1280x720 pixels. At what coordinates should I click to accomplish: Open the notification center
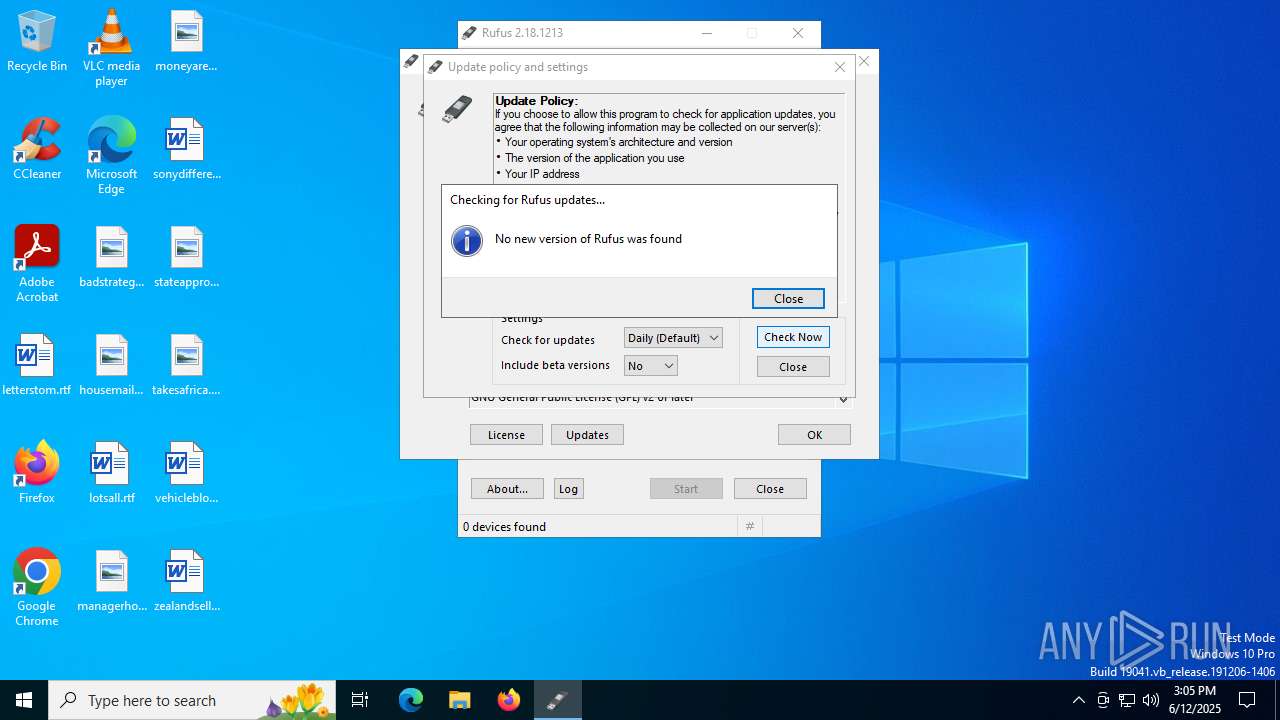[x=1247, y=700]
